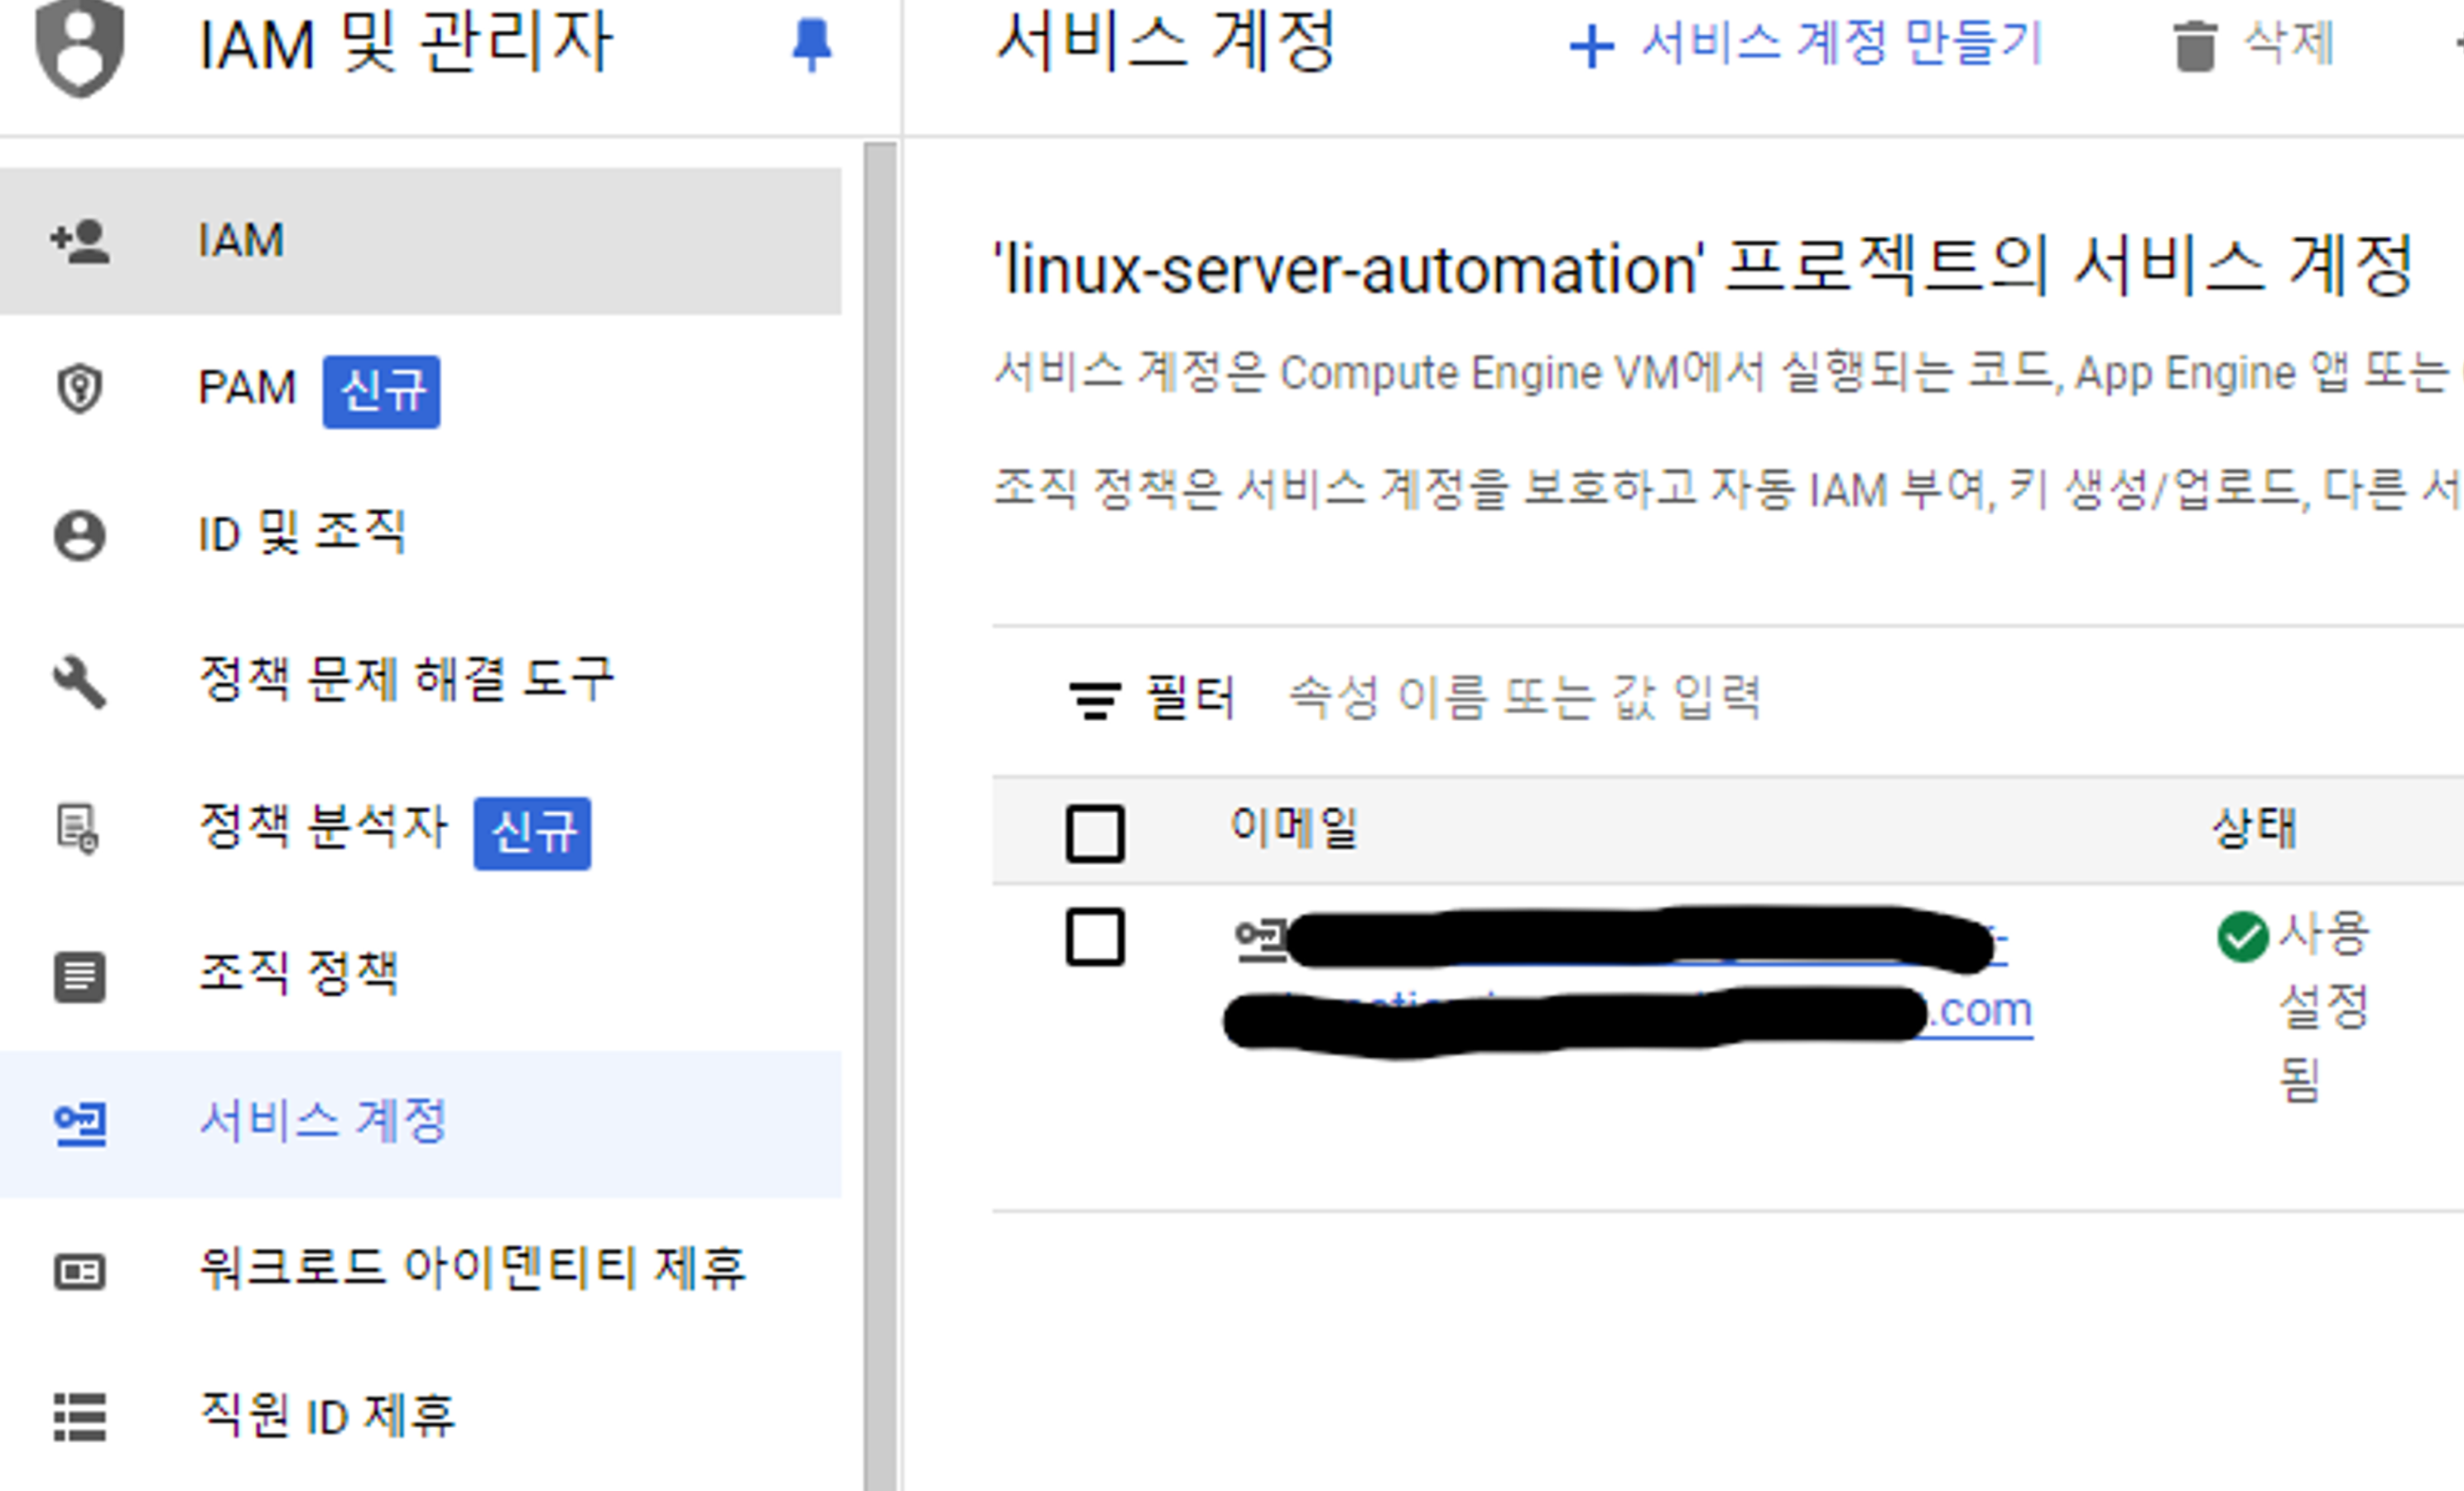Open 워크로드 아이덴티티 제휴
The image size is (2464, 1491).
coord(420,1271)
